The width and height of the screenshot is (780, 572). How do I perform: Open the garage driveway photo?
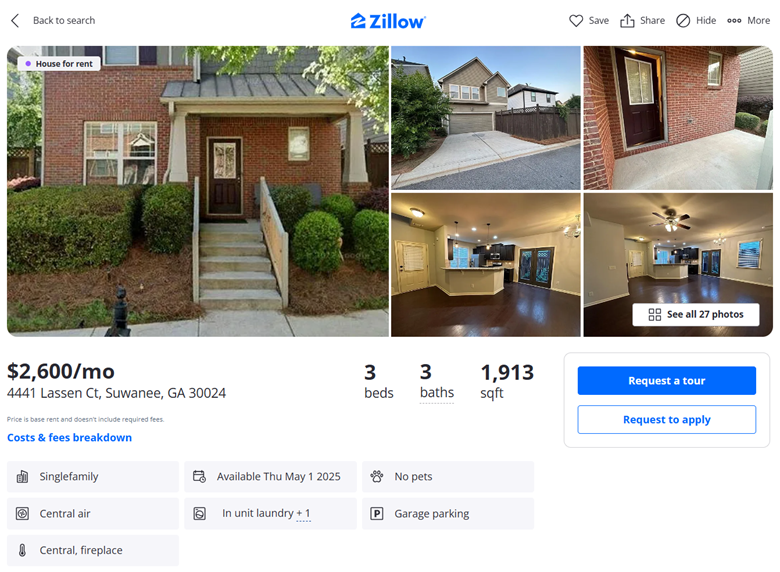486,118
